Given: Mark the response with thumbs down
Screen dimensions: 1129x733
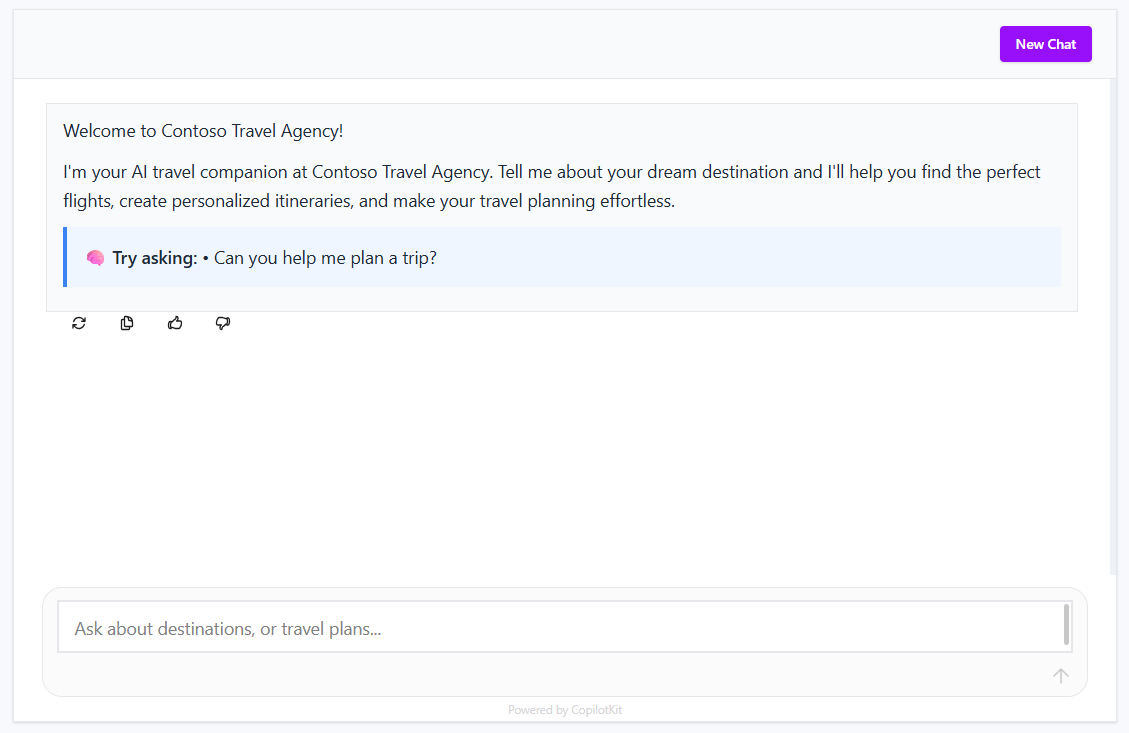Looking at the screenshot, I should click(x=223, y=323).
